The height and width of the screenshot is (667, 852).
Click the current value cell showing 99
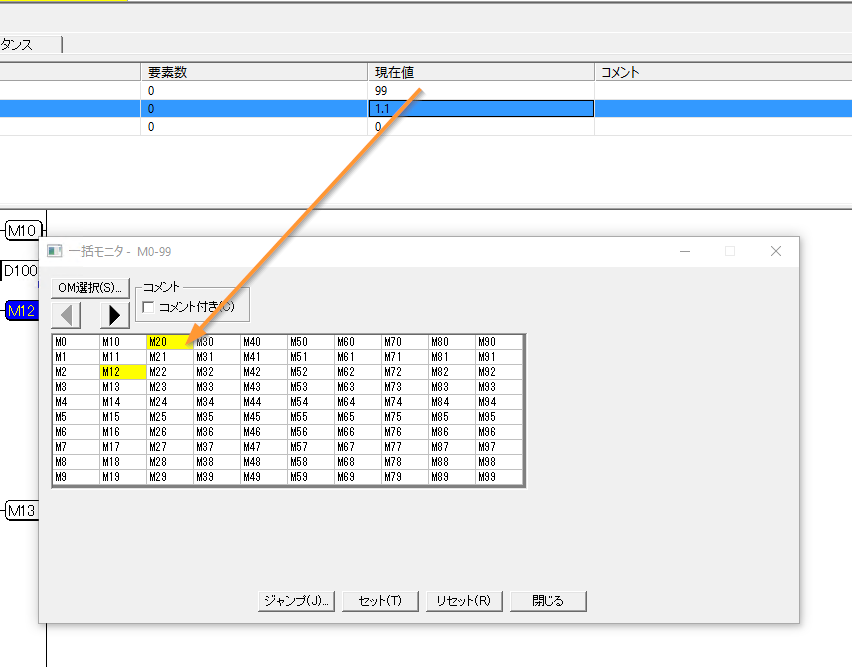pos(480,90)
